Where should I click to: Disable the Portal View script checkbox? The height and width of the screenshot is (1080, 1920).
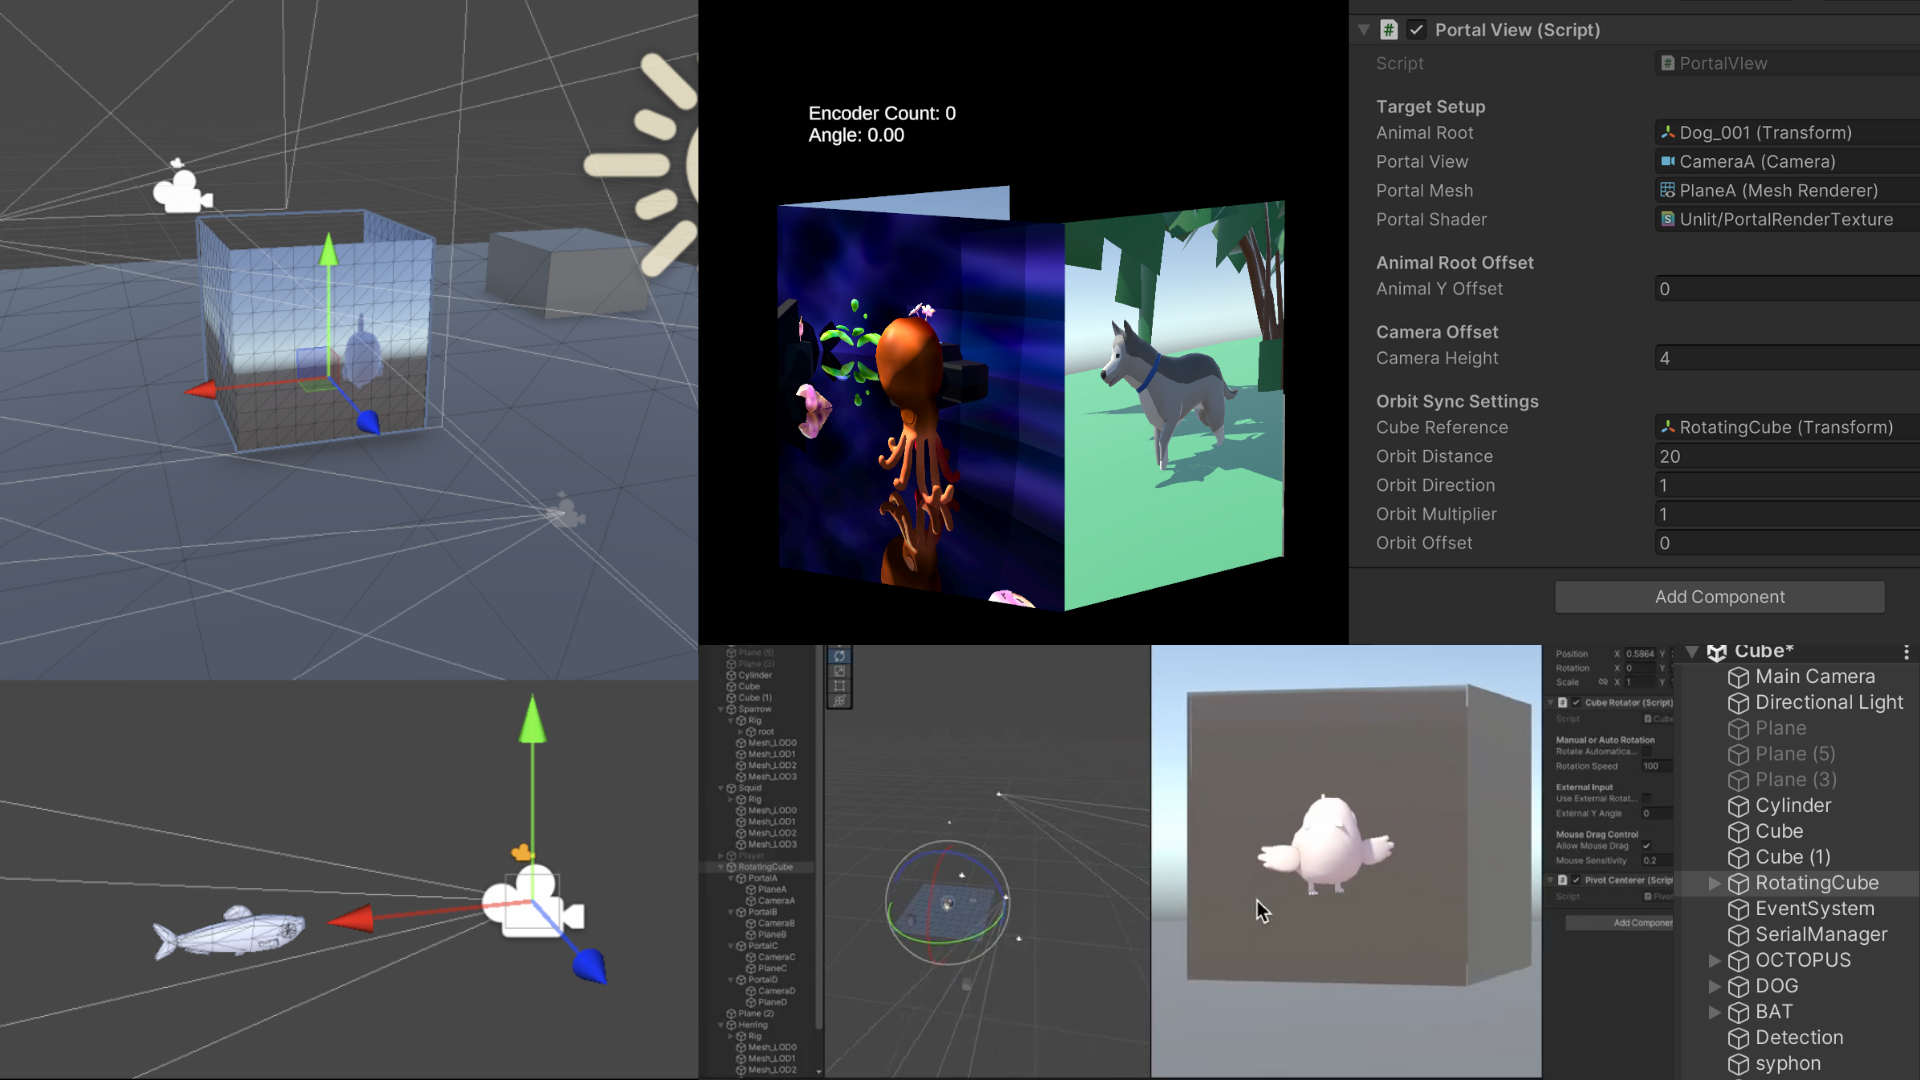(1416, 30)
